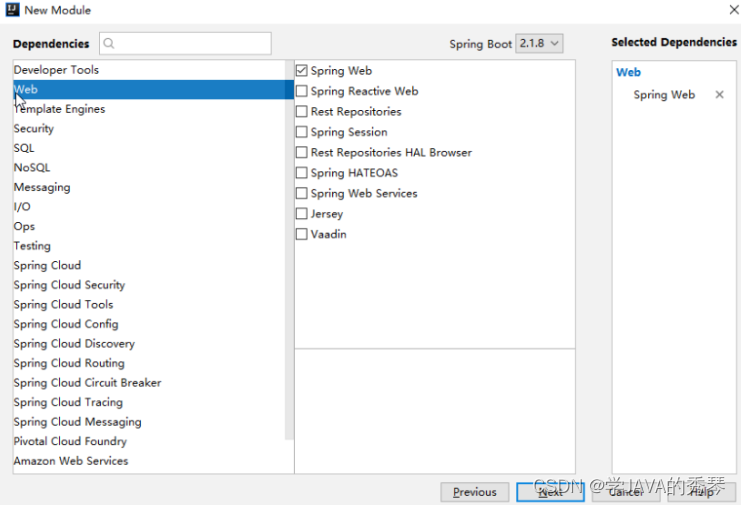
Task: Click the IntelliJ IDEA title bar icon
Action: [12, 9]
